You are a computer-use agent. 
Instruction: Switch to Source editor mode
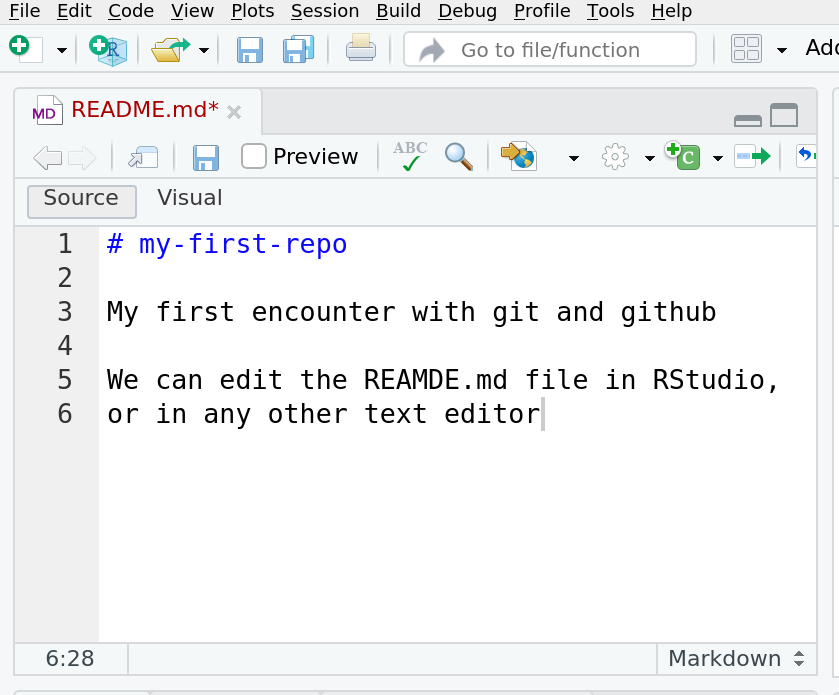click(x=81, y=199)
